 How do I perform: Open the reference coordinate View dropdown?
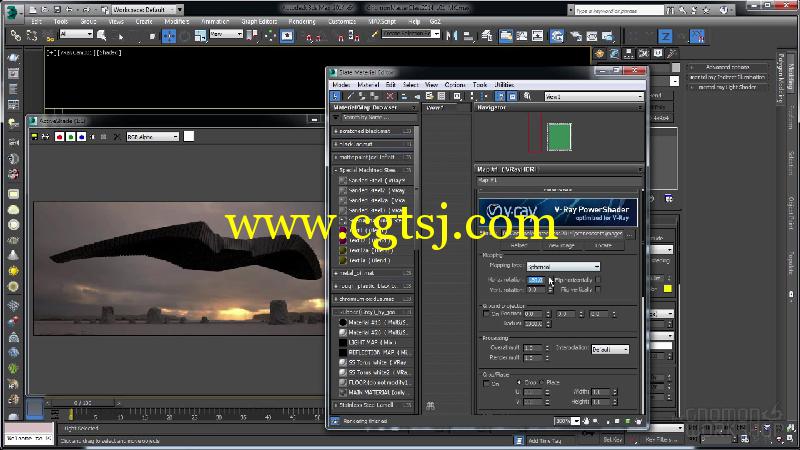pos(226,34)
